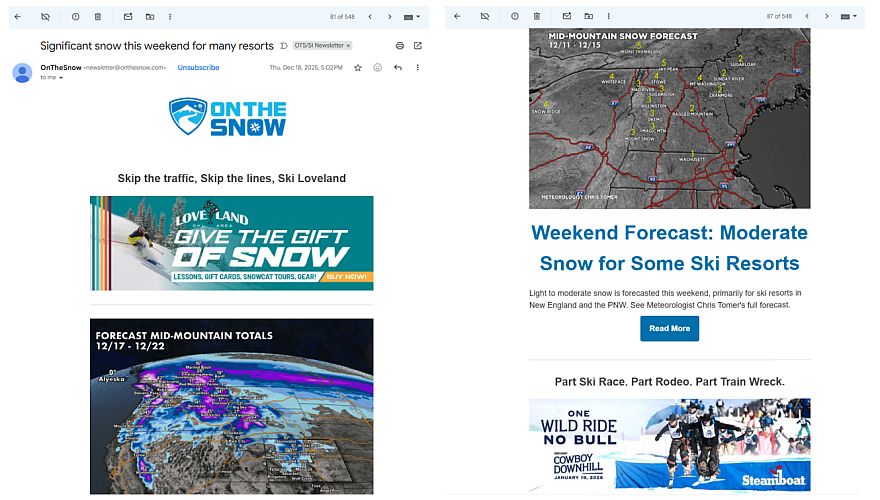Click the Read More button

click(669, 328)
